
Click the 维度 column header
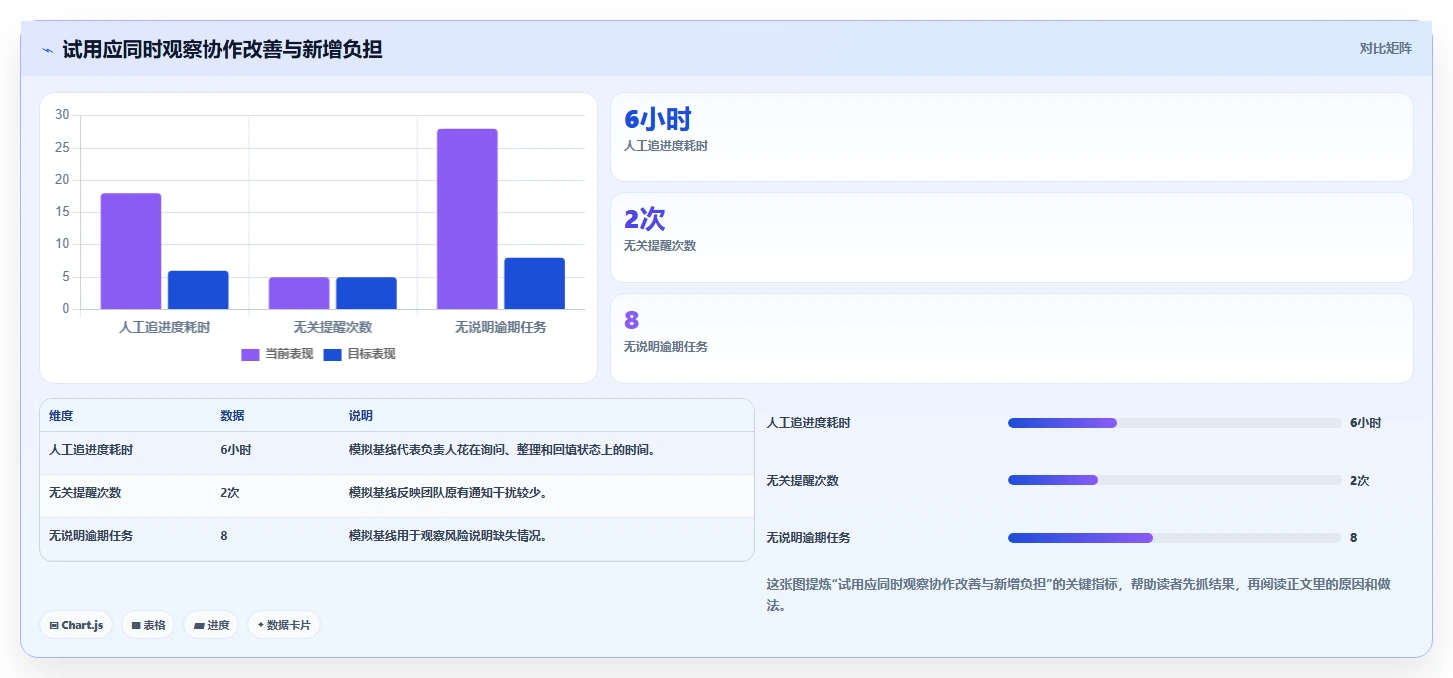point(61,416)
